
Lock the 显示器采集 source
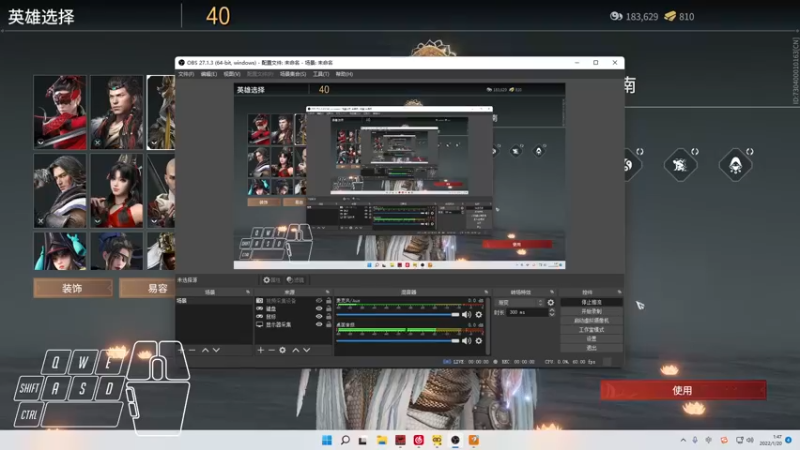click(329, 324)
